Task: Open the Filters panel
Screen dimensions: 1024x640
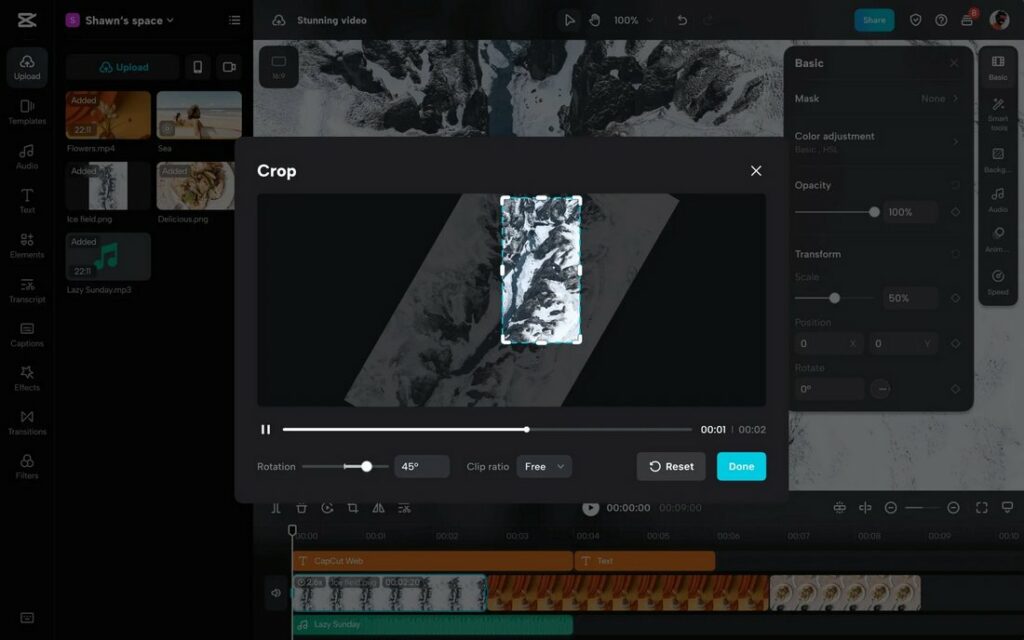Action: [26, 466]
